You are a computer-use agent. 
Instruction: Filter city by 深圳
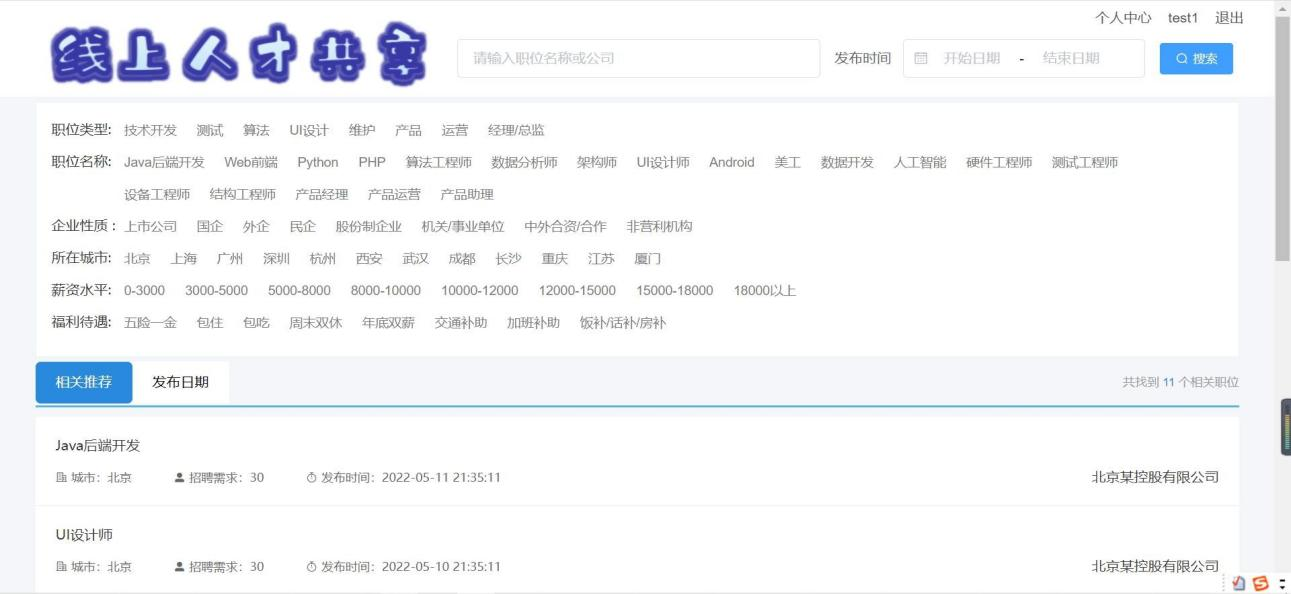(x=276, y=259)
